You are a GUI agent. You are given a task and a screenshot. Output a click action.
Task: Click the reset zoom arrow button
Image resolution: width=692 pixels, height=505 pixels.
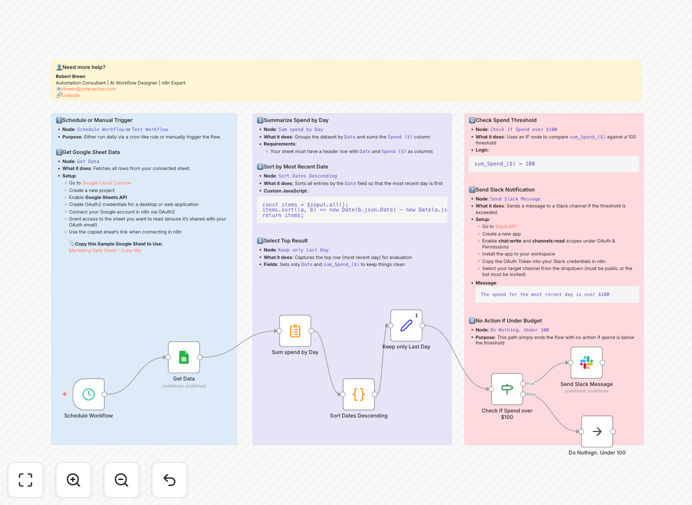169,480
